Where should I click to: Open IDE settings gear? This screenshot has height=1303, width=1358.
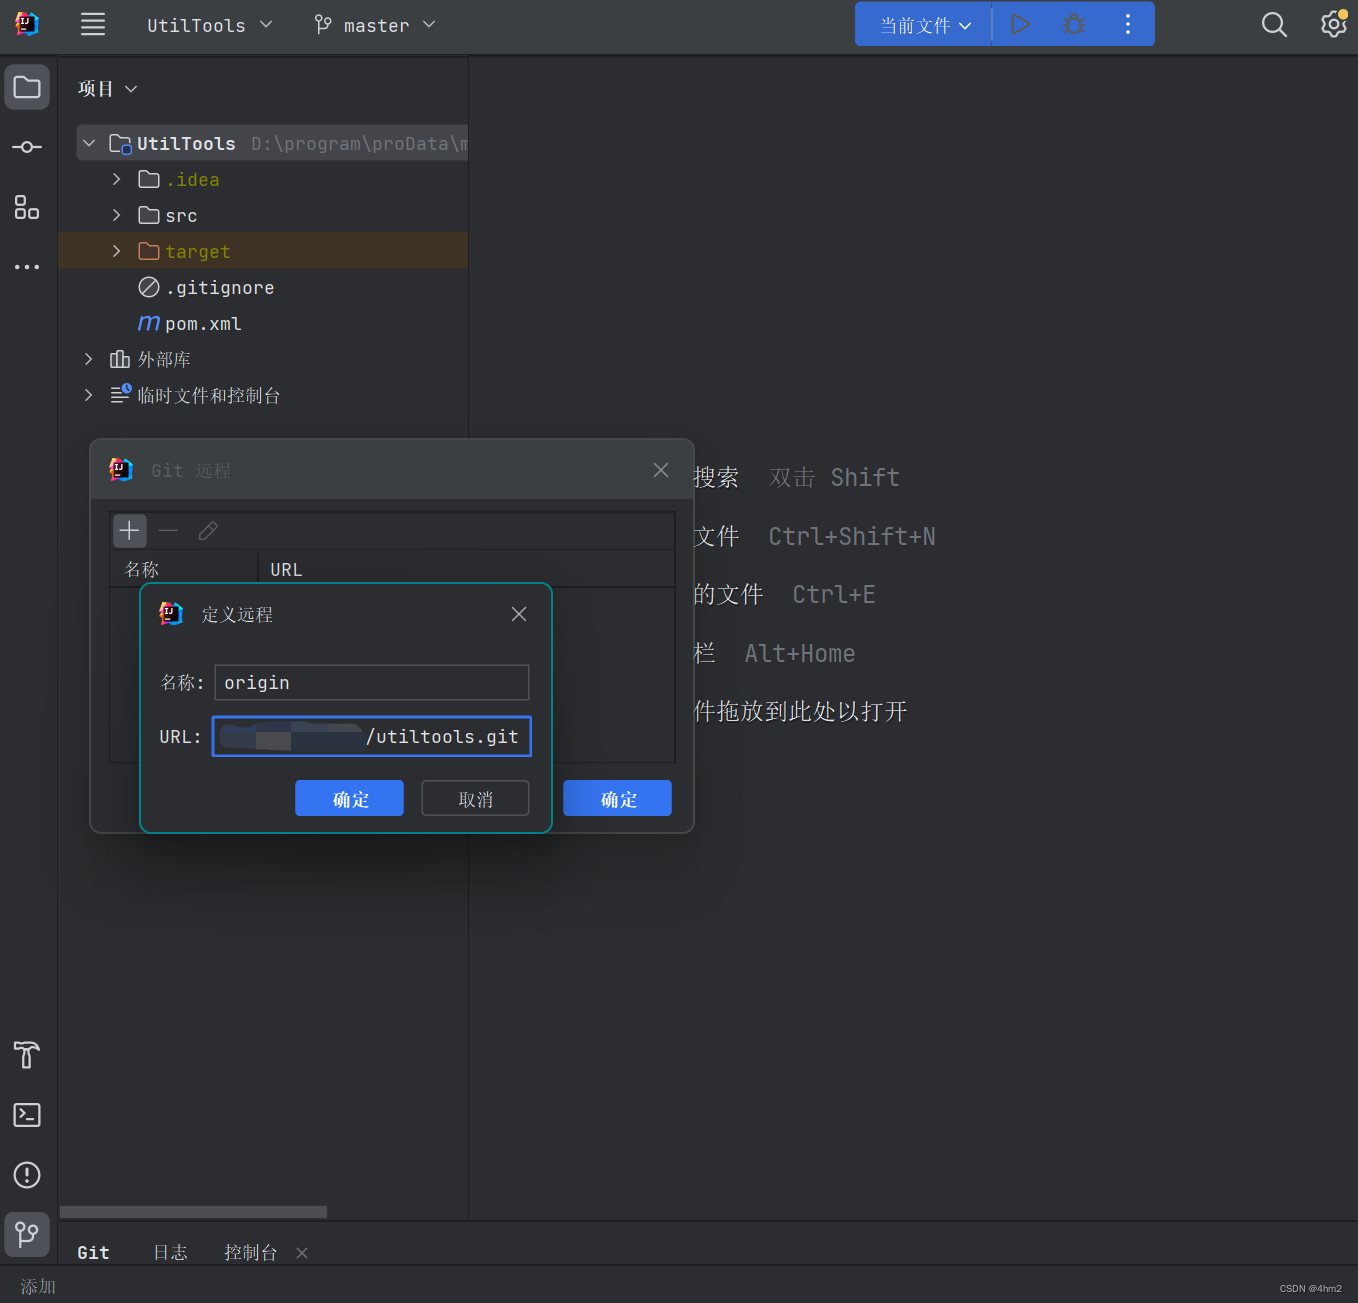(x=1333, y=24)
